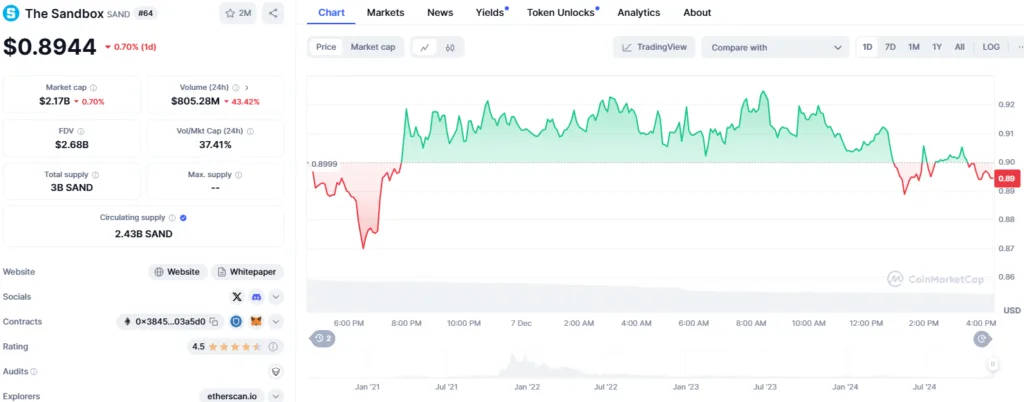Open Volume (24h) info icon
This screenshot has width=1024, height=402.
point(236,87)
